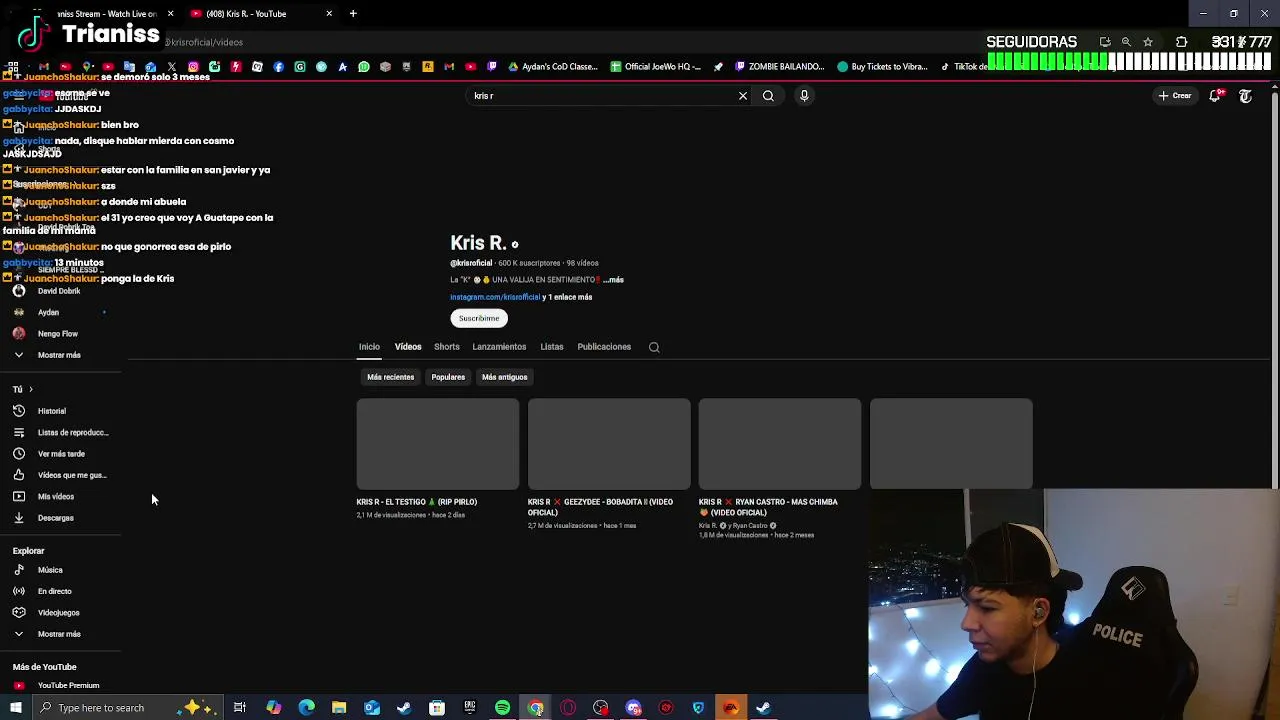The width and height of the screenshot is (1280, 720).
Task: Open Microsoft Store from the taskbar
Action: tap(437, 708)
